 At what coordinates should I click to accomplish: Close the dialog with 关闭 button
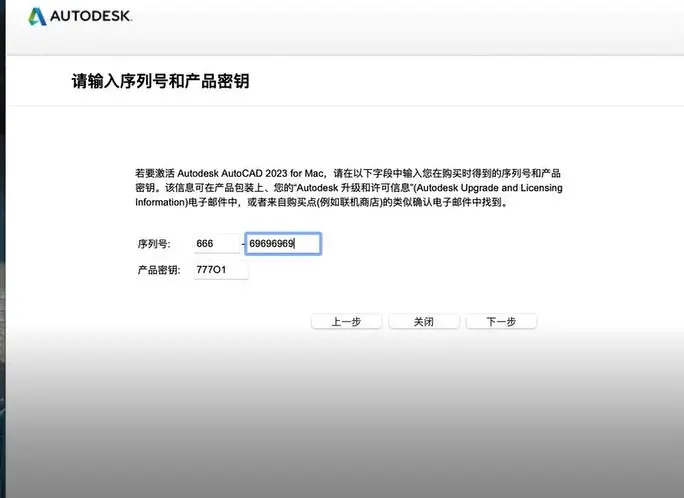[x=424, y=322]
